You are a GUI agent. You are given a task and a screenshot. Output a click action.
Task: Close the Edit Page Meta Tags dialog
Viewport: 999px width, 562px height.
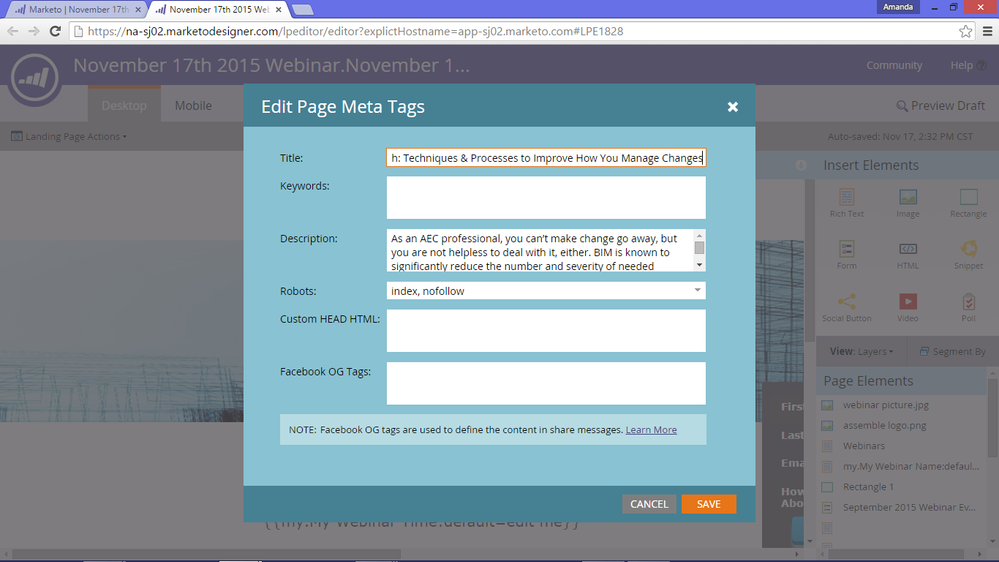coord(733,107)
